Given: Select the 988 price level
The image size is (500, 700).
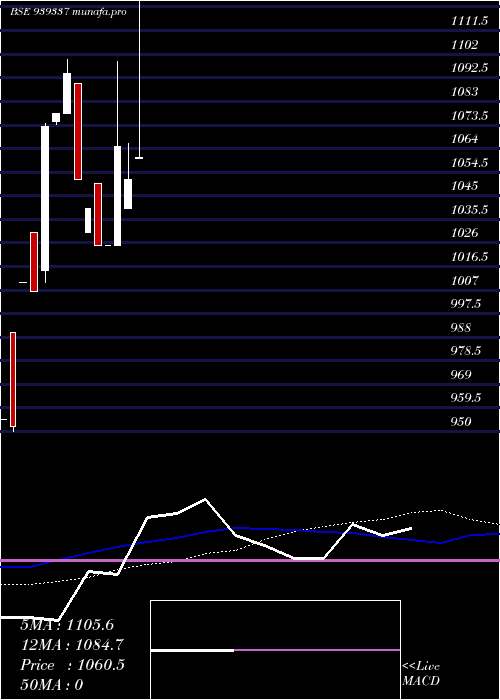Looking at the screenshot, I should [461, 327].
